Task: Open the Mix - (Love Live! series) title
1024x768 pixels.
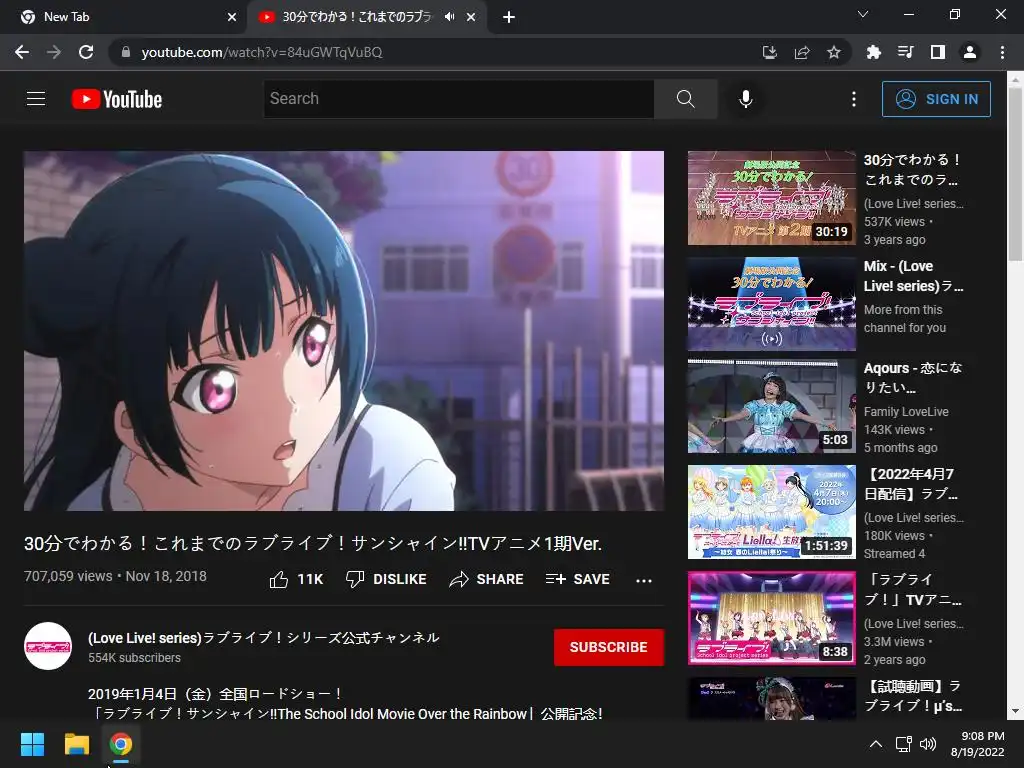Action: (x=914, y=276)
